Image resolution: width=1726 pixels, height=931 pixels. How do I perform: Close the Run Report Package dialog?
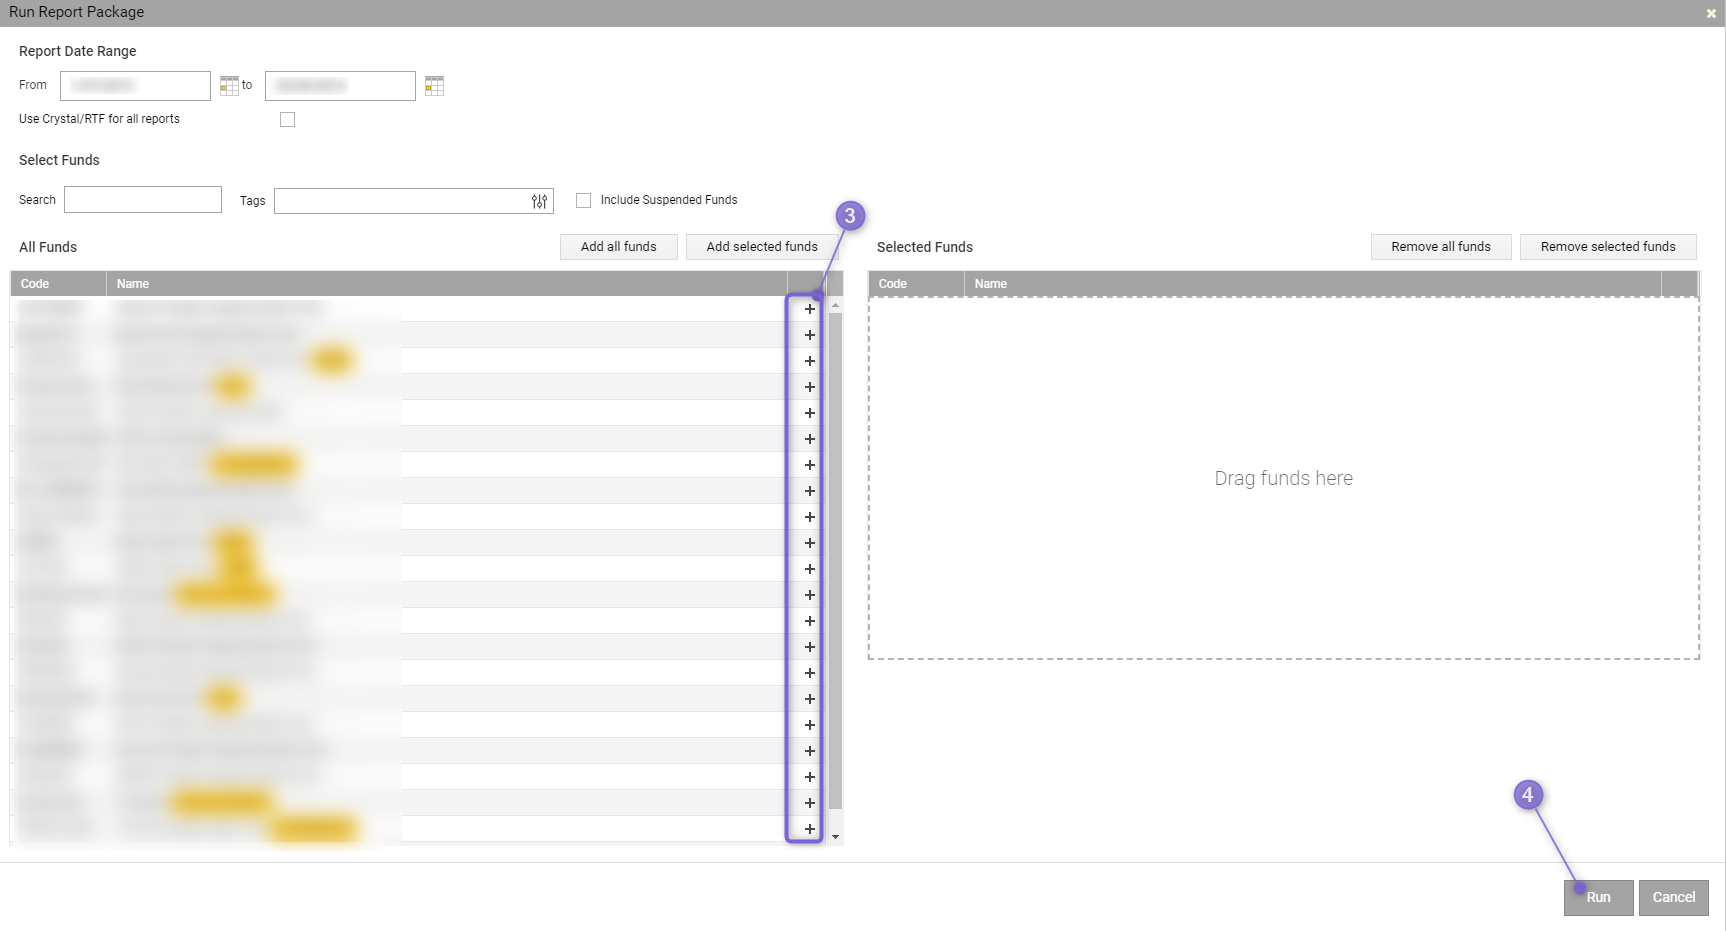(x=1711, y=13)
